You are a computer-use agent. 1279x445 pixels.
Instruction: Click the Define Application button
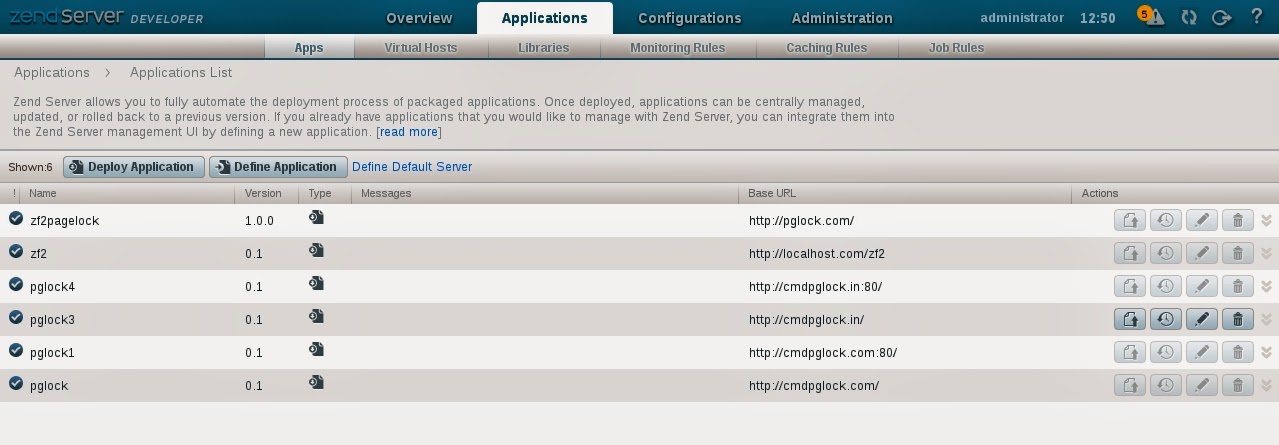click(x=278, y=167)
